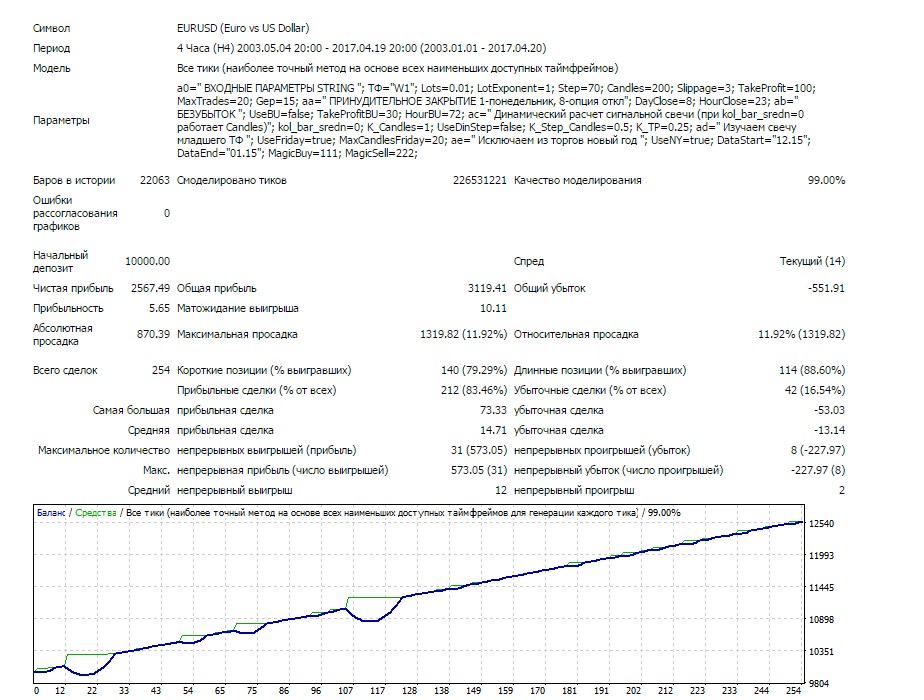
Task: Click the chart x-axis label '54'
Action: click(x=188, y=691)
